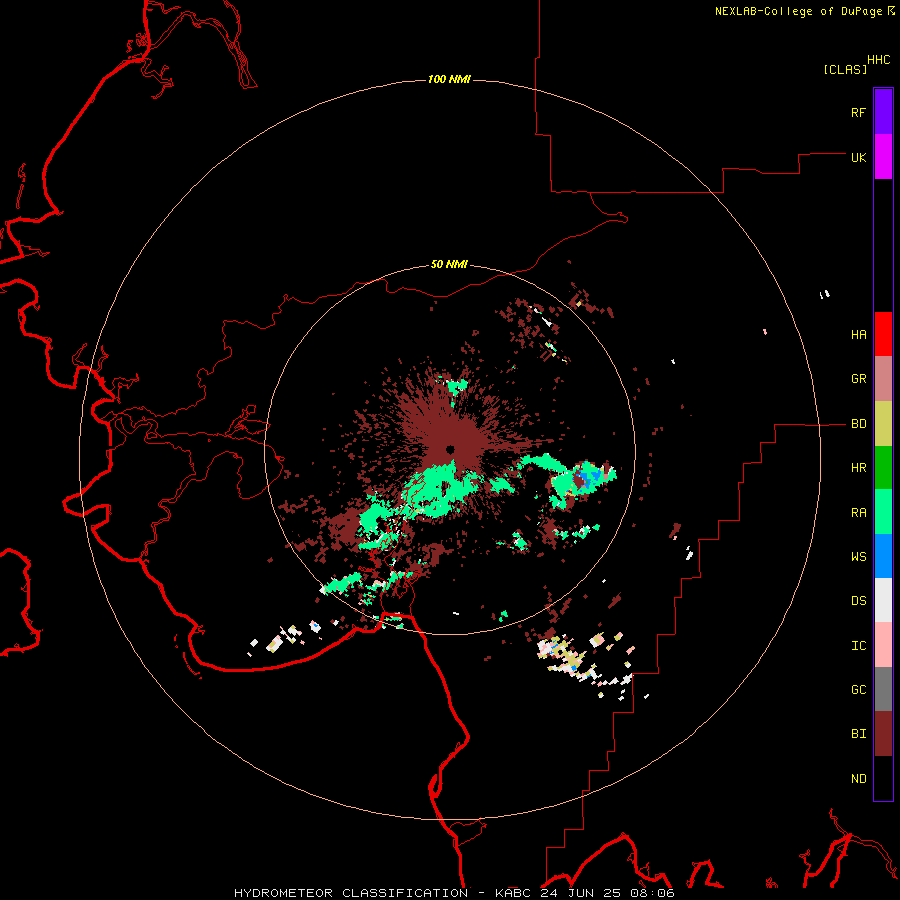Click the WS blue legend swatch
The height and width of the screenshot is (900, 900).
click(x=883, y=556)
